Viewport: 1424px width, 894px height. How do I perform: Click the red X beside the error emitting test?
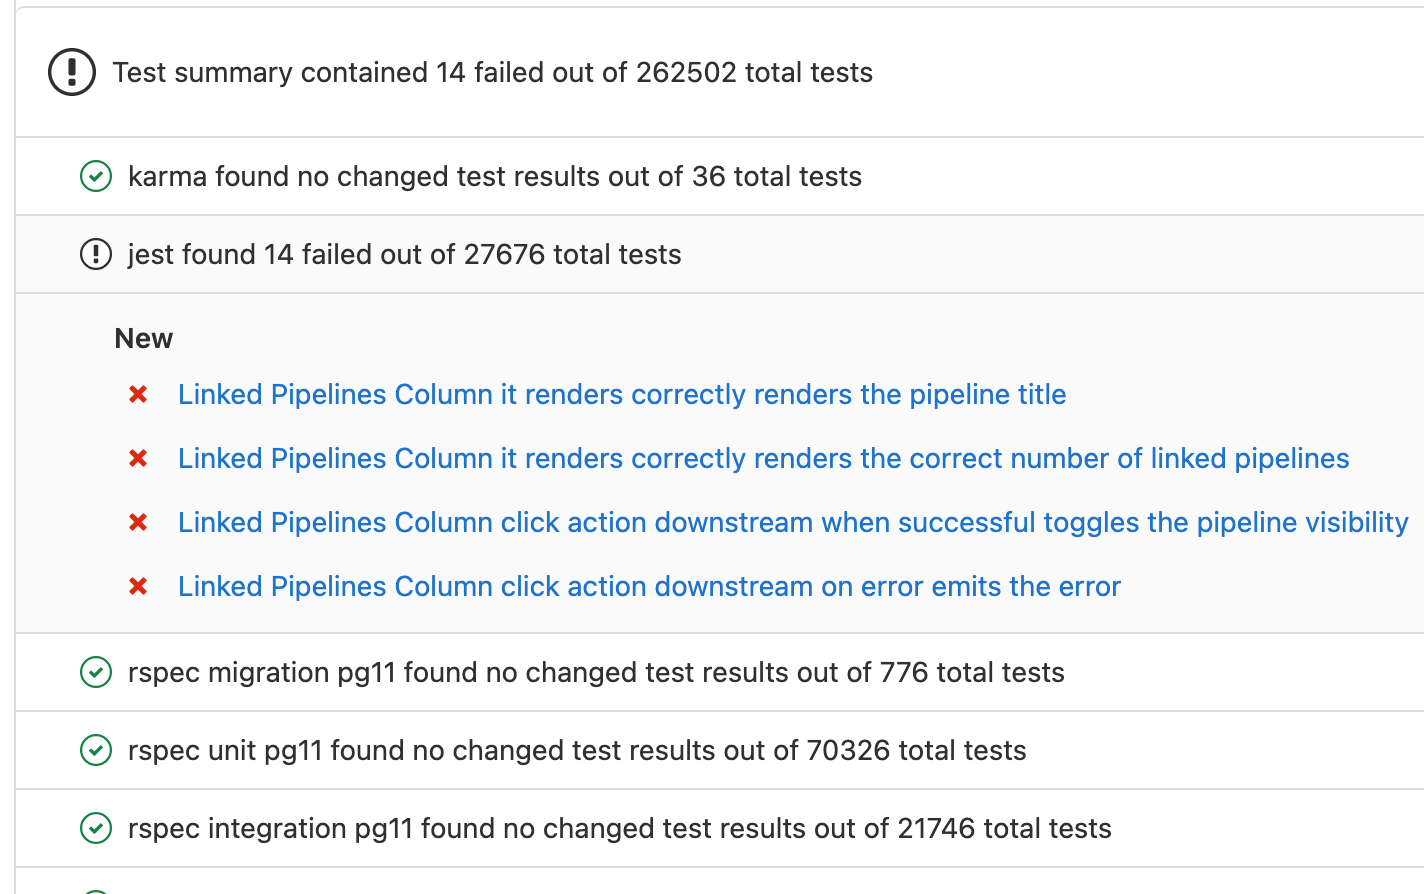137,586
